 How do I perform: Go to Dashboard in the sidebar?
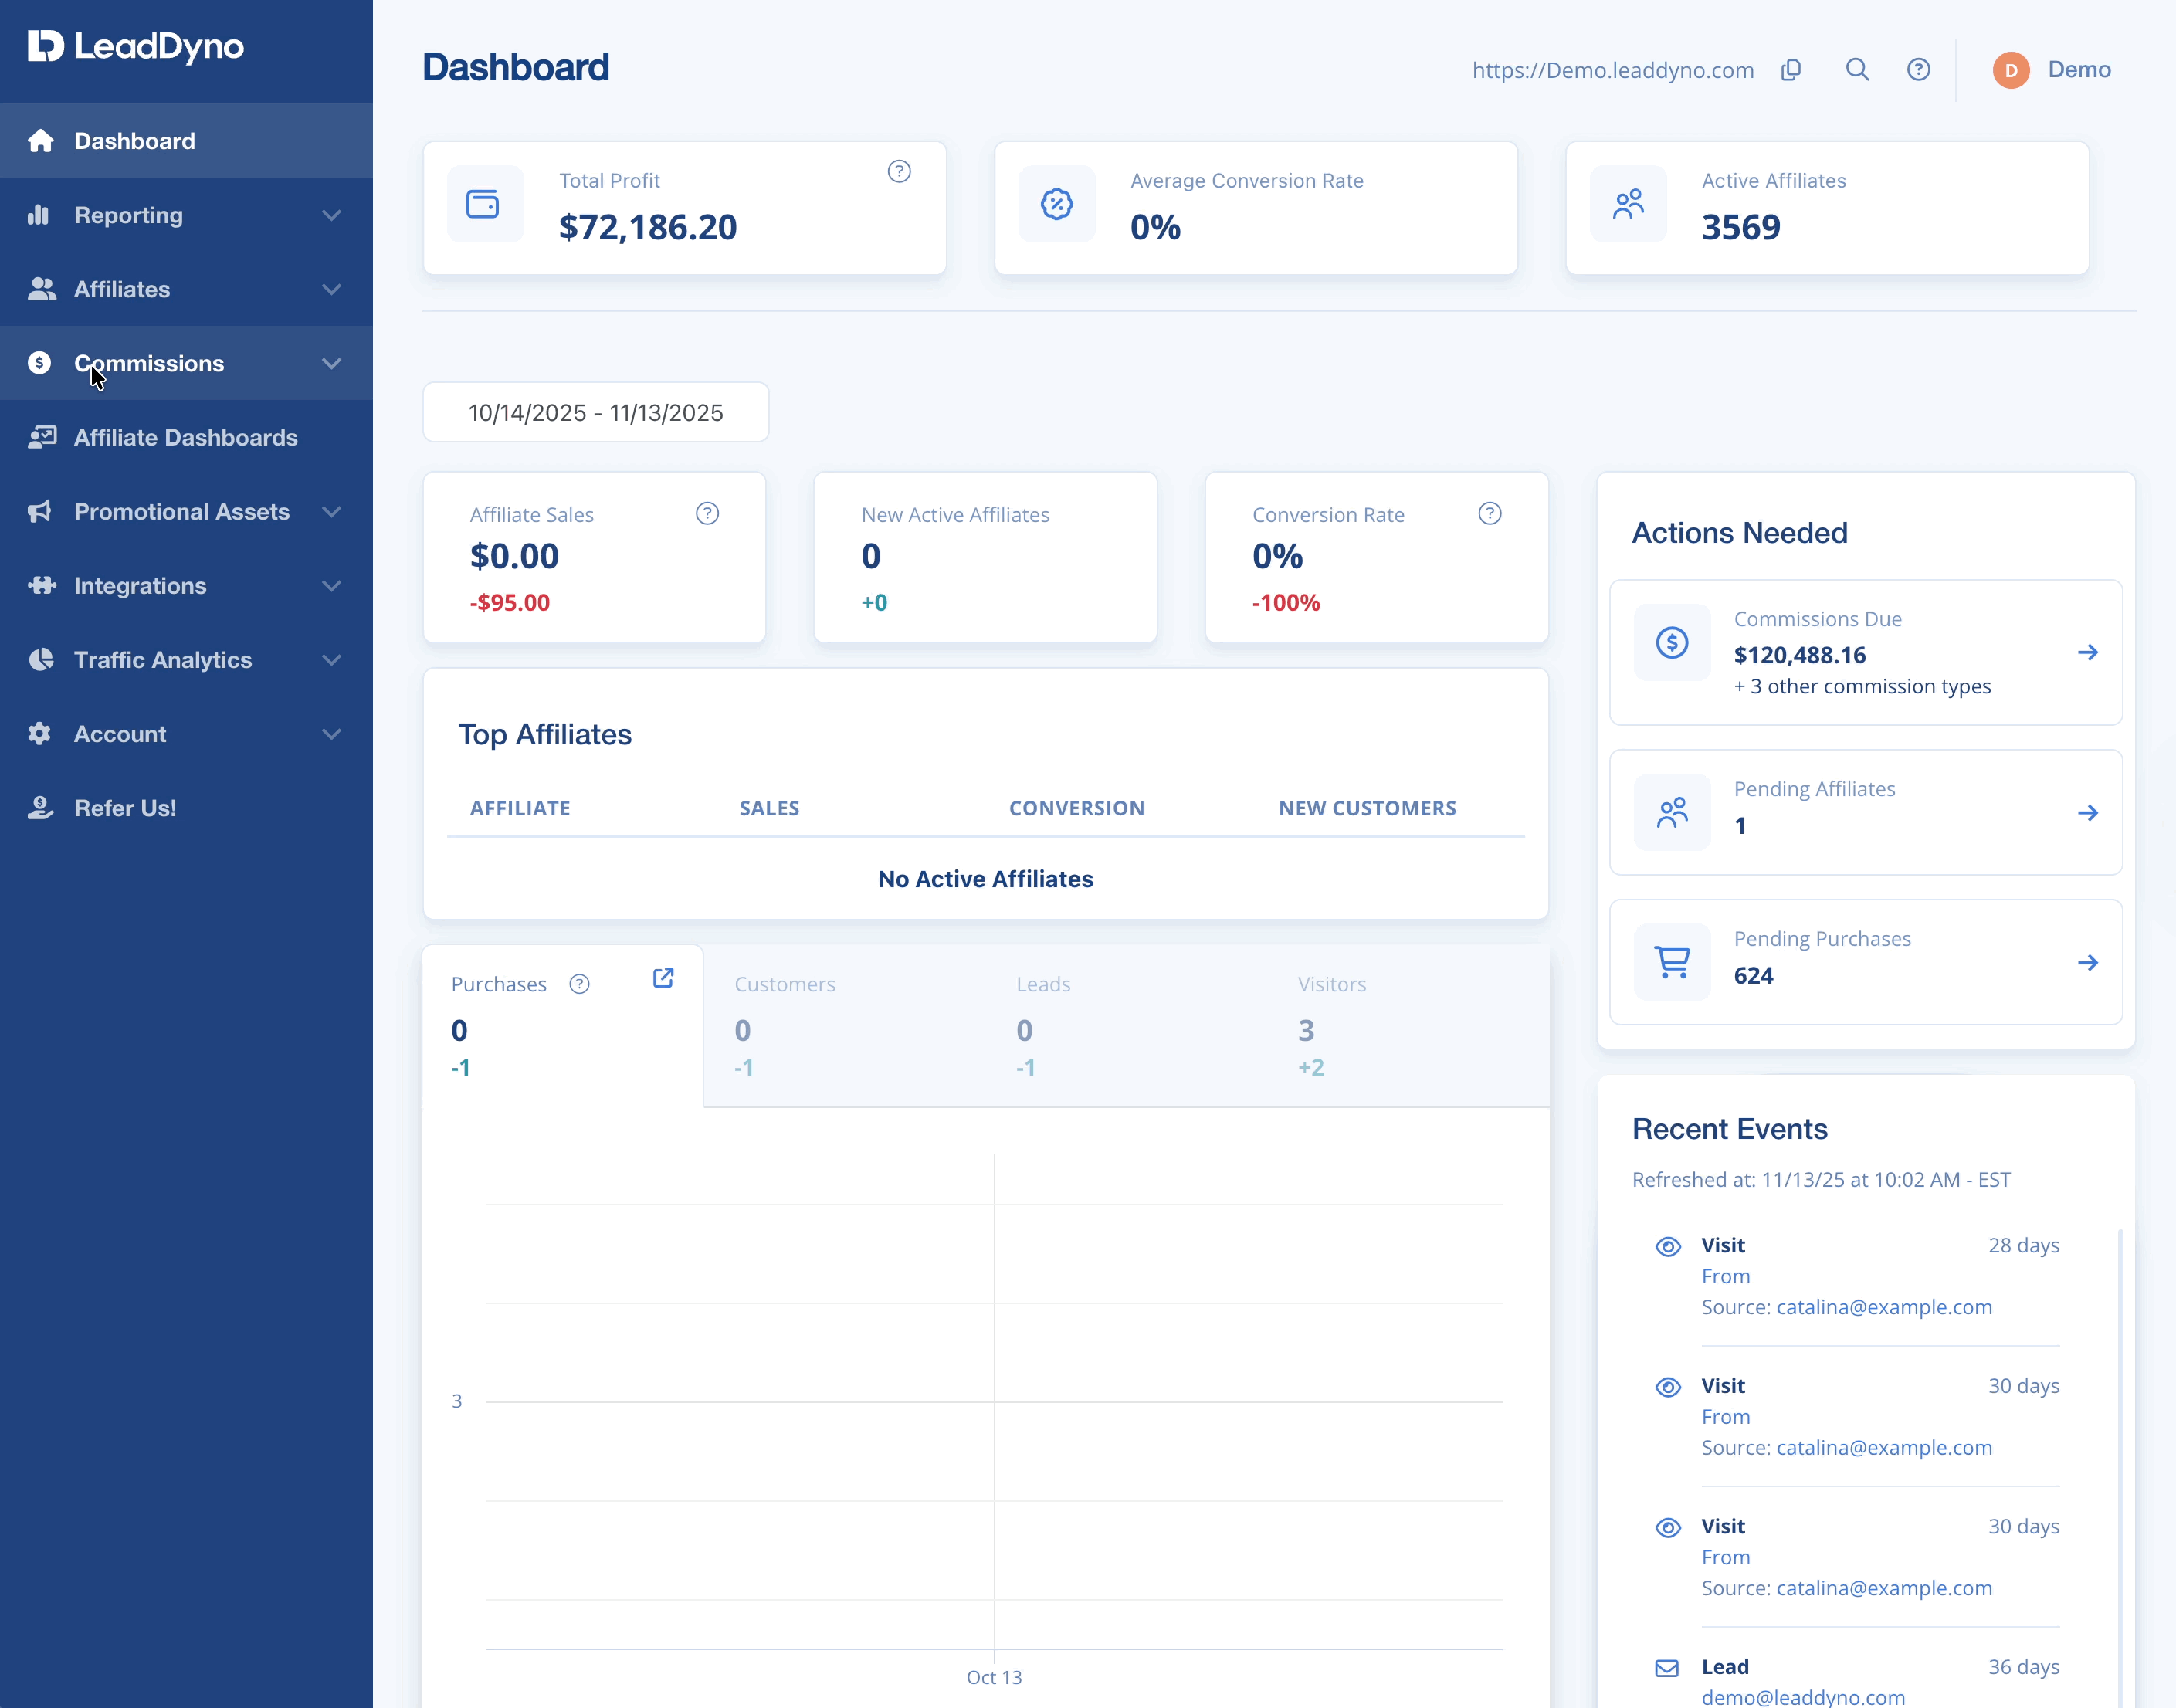click(x=186, y=141)
